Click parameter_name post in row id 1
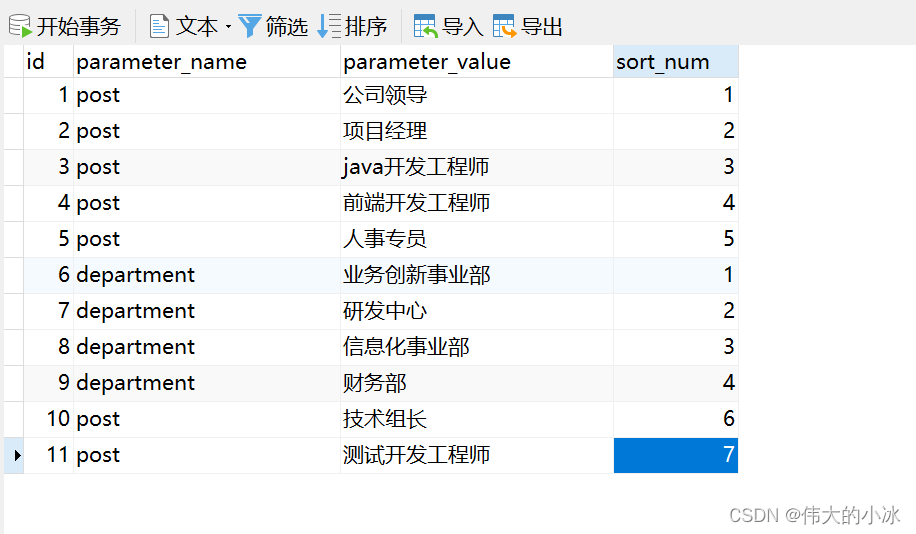This screenshot has width=916, height=534. point(207,95)
